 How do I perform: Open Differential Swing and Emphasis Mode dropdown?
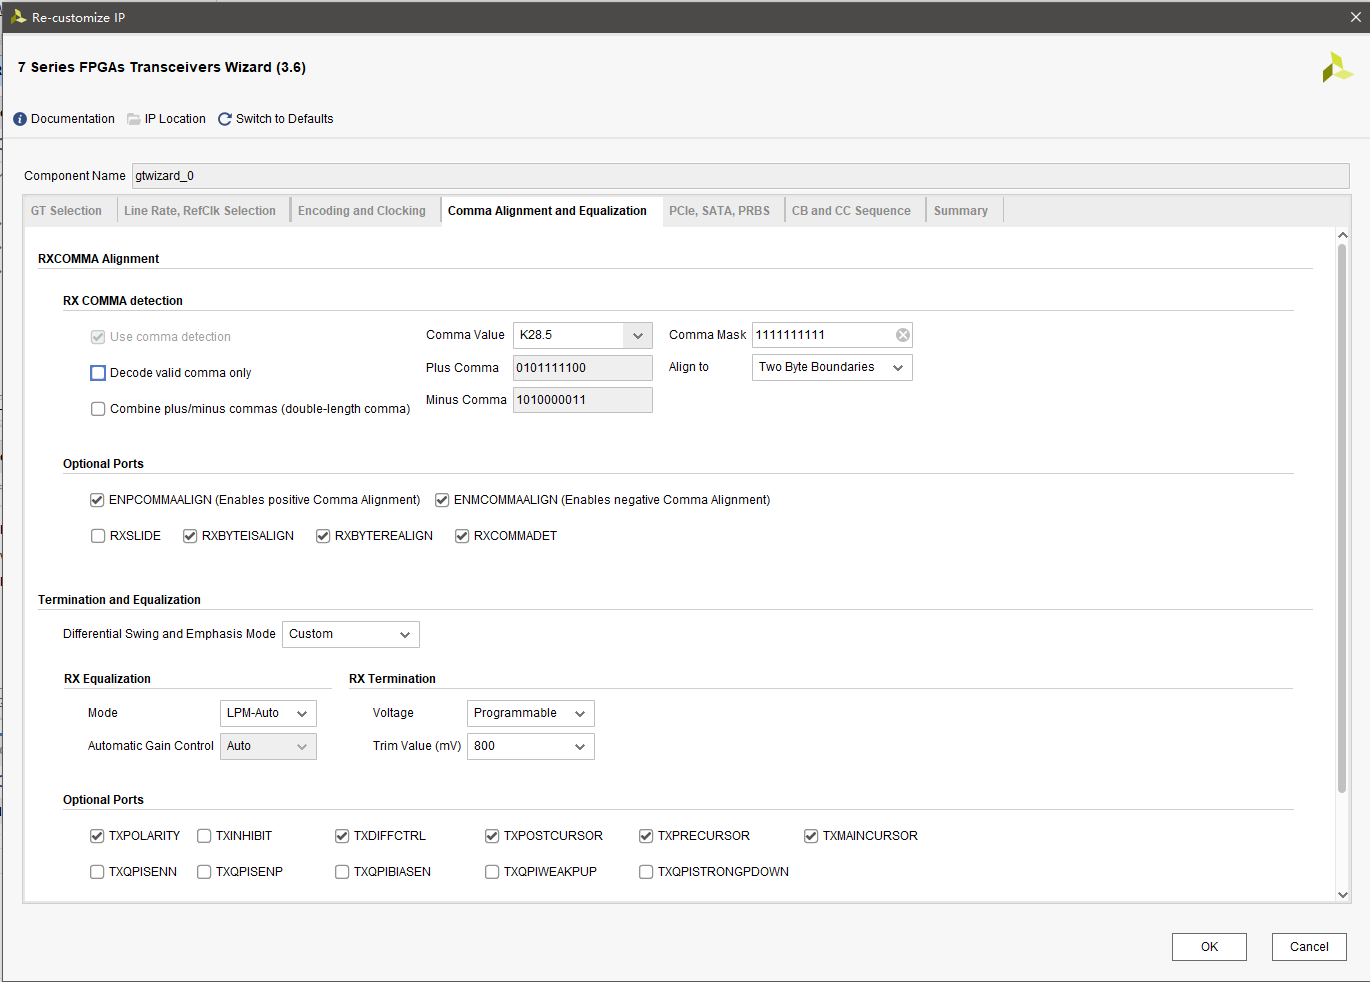[351, 634]
